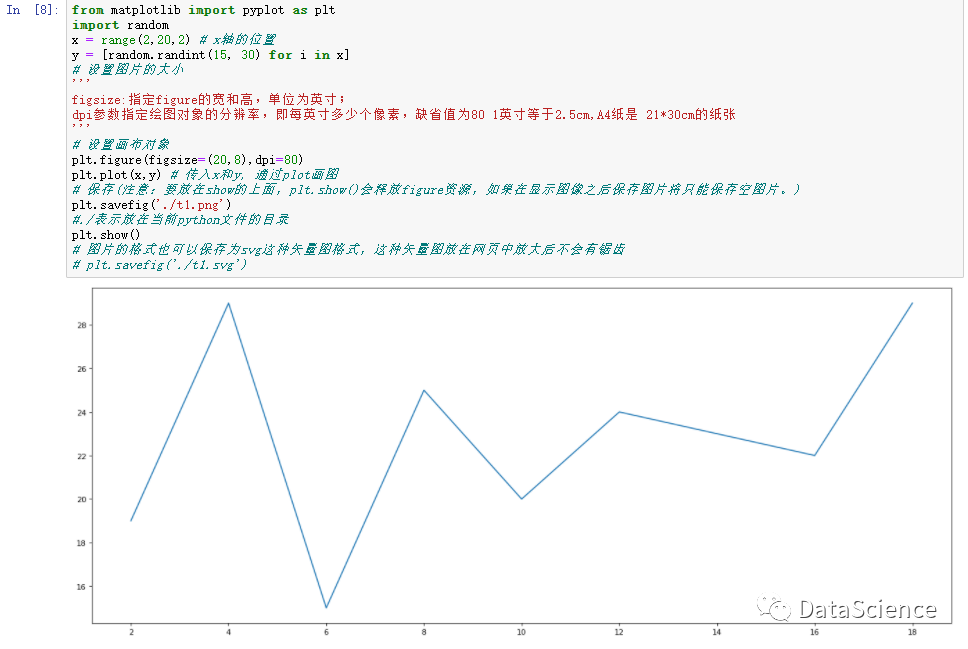Click the comment "# 设置图片的大小"

pos(128,69)
